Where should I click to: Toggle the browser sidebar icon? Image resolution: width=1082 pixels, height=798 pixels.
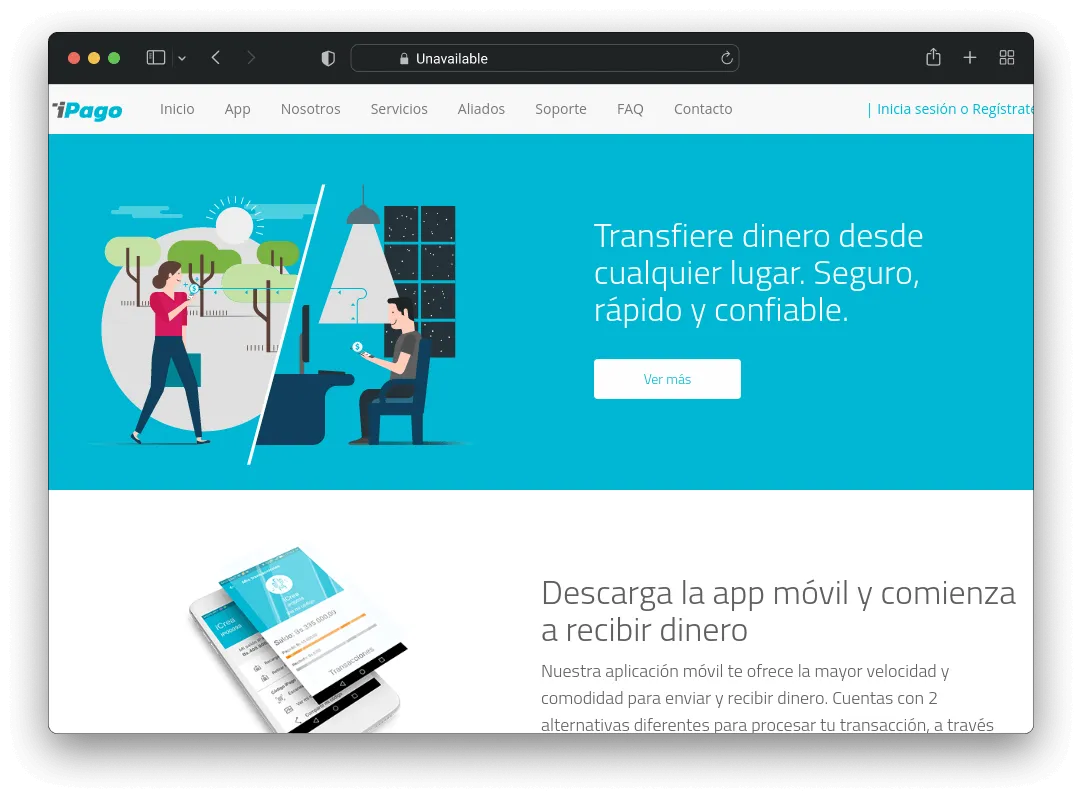(x=155, y=57)
